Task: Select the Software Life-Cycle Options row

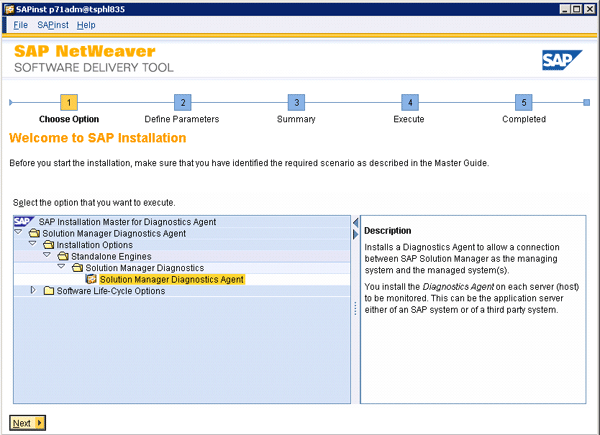Action: pyautogui.click(x=182, y=291)
